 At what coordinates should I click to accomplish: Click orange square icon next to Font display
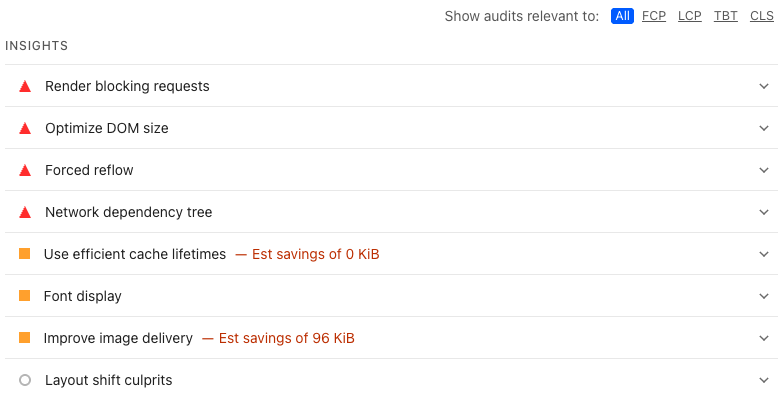(x=24, y=296)
